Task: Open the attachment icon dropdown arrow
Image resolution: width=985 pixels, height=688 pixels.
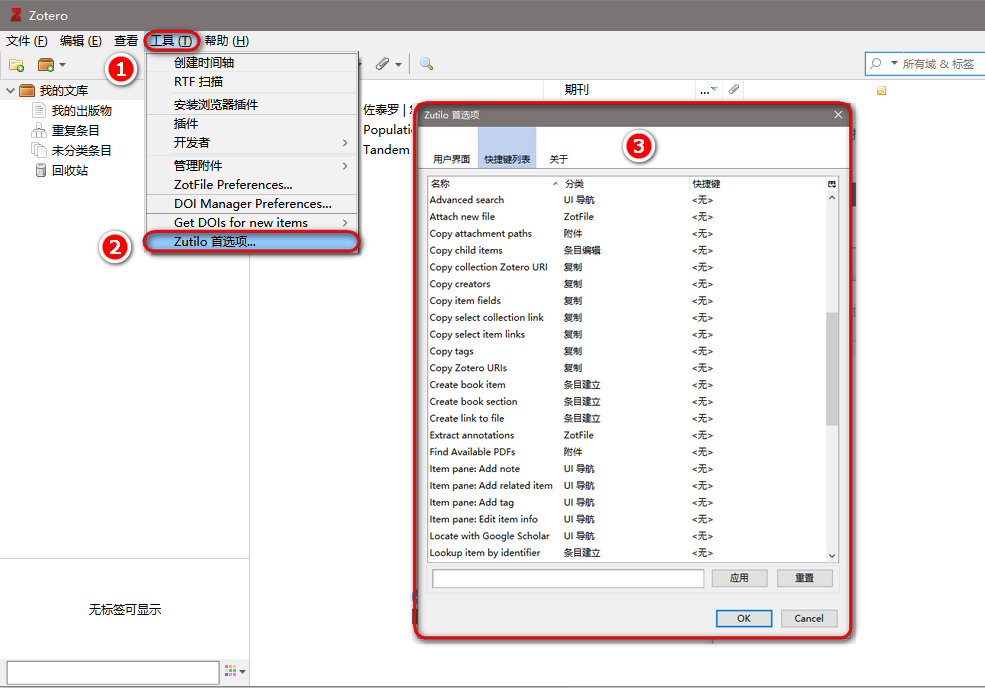Action: click(398, 64)
